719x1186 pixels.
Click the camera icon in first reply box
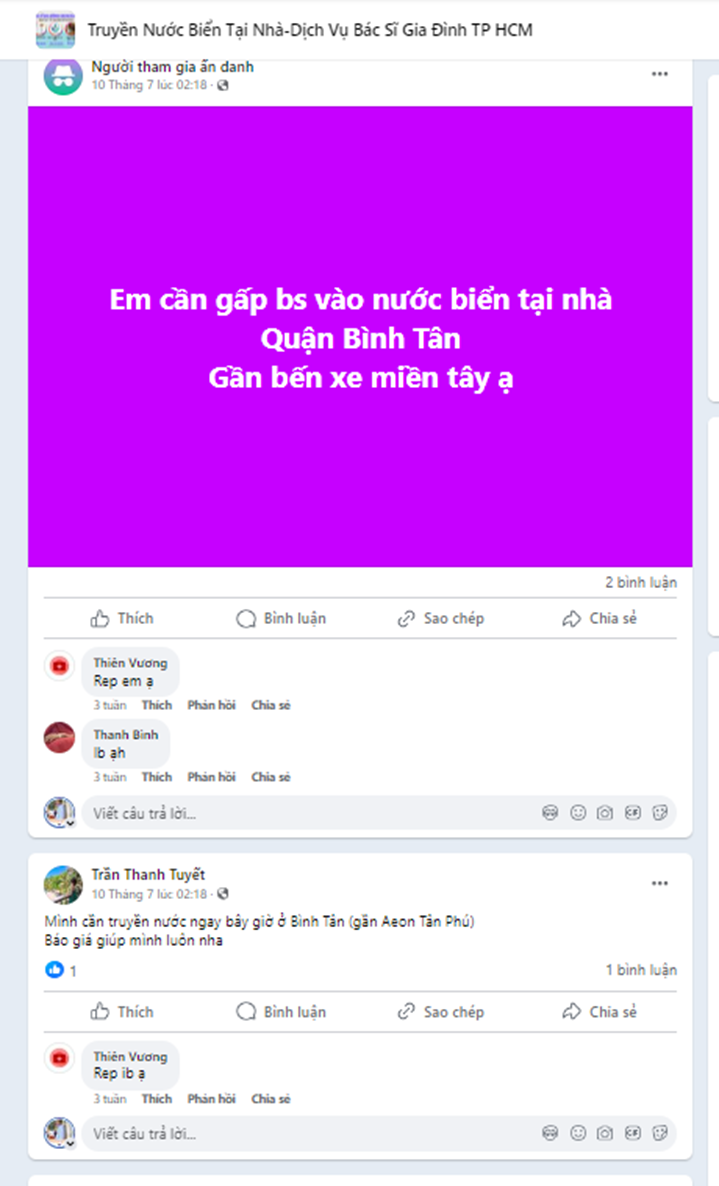tap(605, 813)
